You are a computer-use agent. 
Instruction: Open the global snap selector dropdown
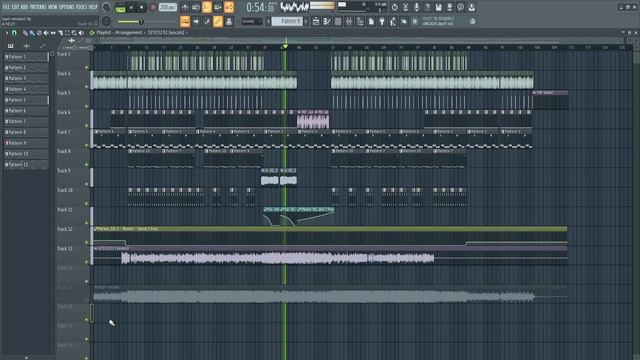click(x=252, y=21)
